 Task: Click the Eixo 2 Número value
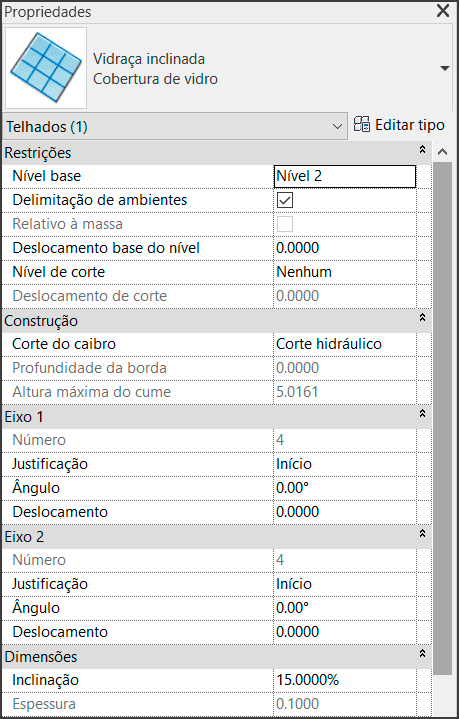[345, 560]
